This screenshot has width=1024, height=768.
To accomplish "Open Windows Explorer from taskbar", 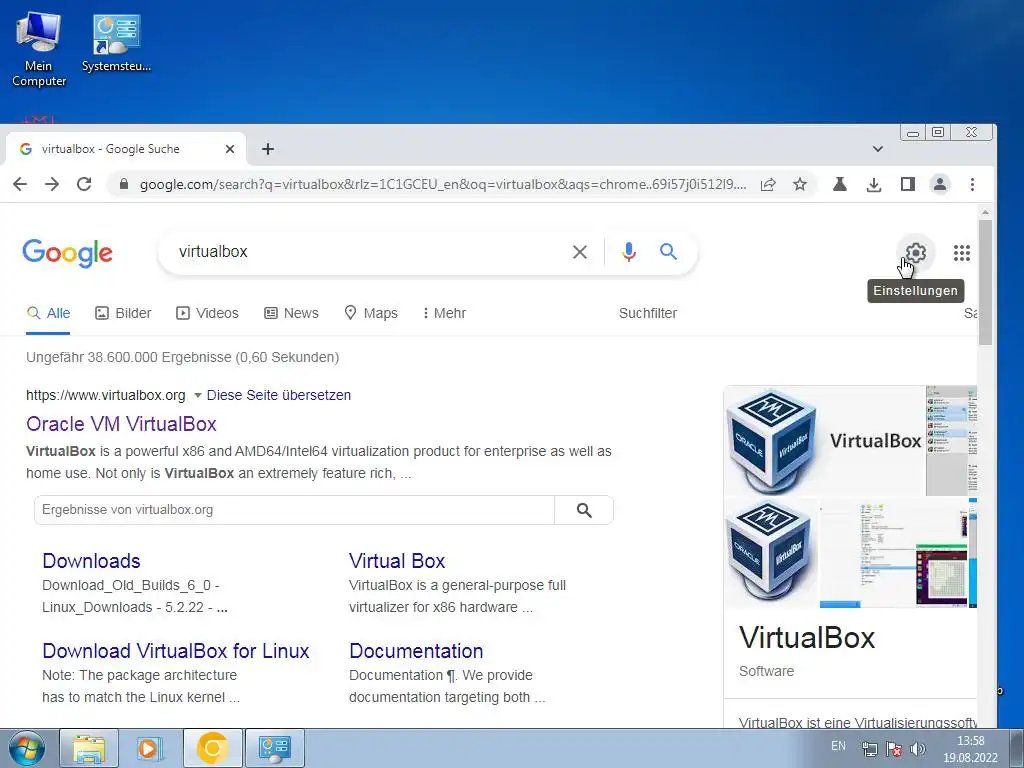I will (89, 748).
